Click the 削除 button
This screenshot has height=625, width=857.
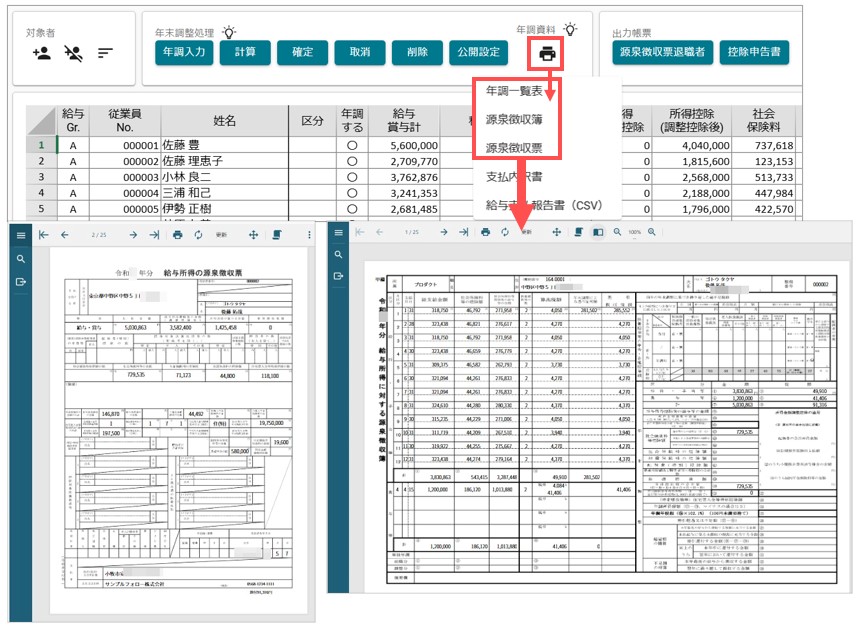point(417,52)
